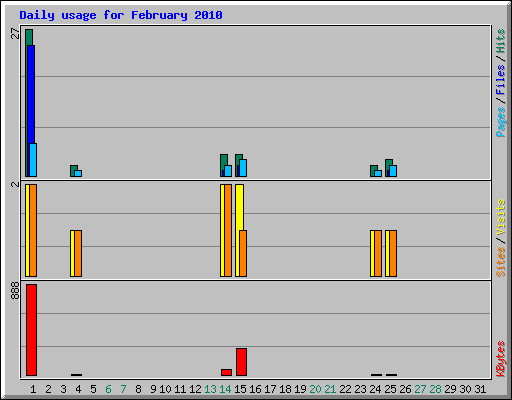
Task: Click green day label 13
Action: click(x=210, y=389)
